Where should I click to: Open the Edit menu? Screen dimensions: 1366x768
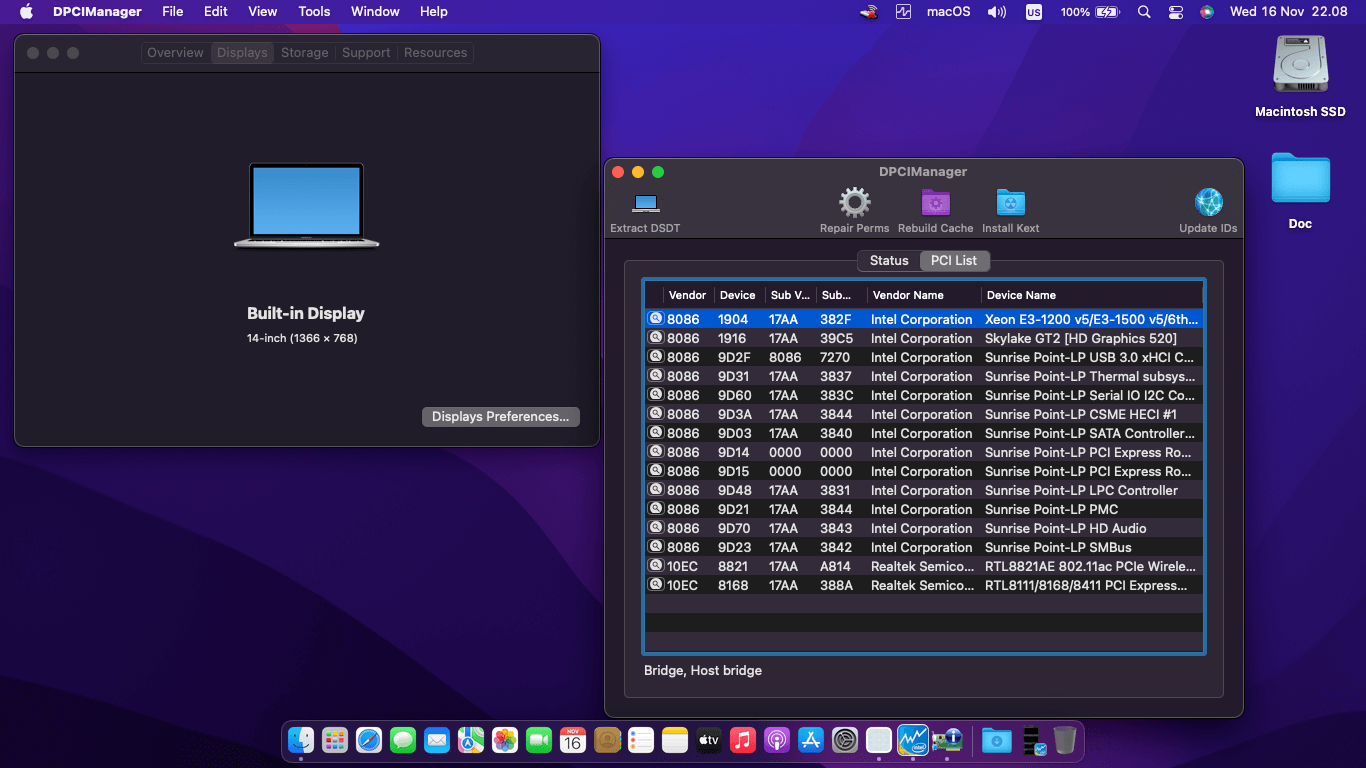click(216, 12)
